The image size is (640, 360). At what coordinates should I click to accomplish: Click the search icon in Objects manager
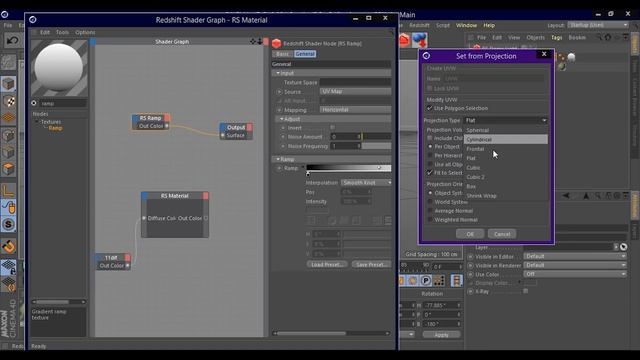point(599,38)
